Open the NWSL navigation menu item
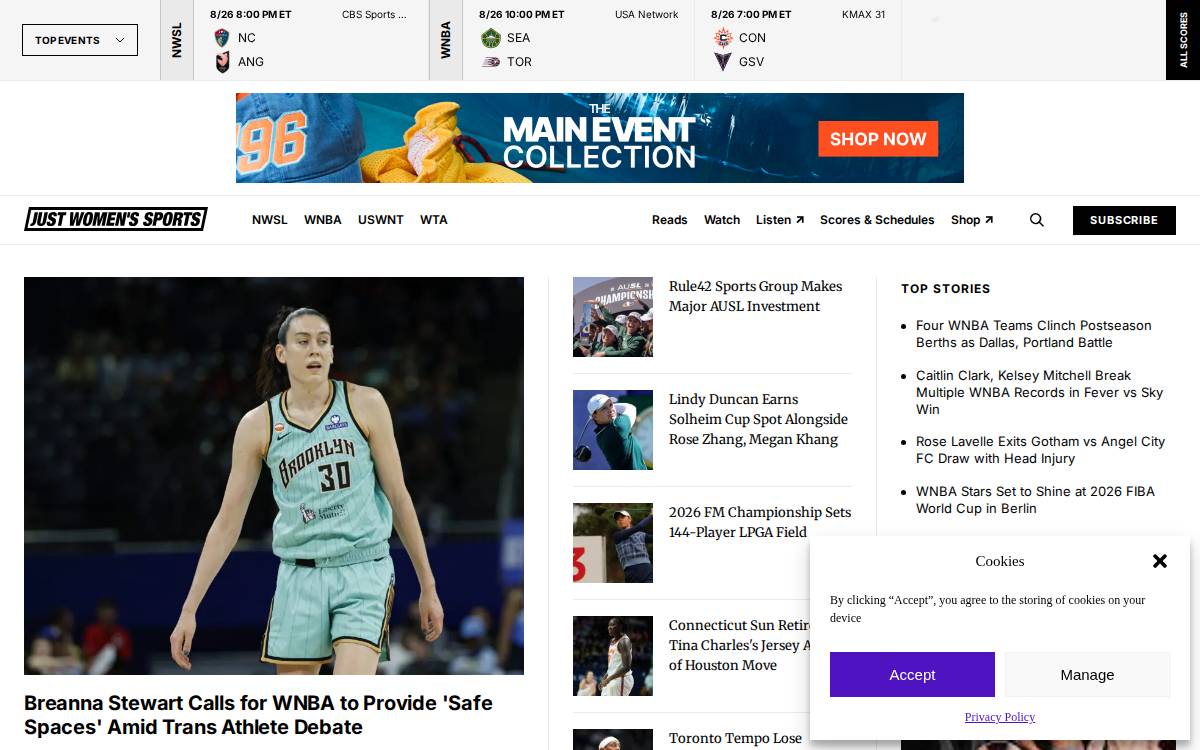 point(270,220)
